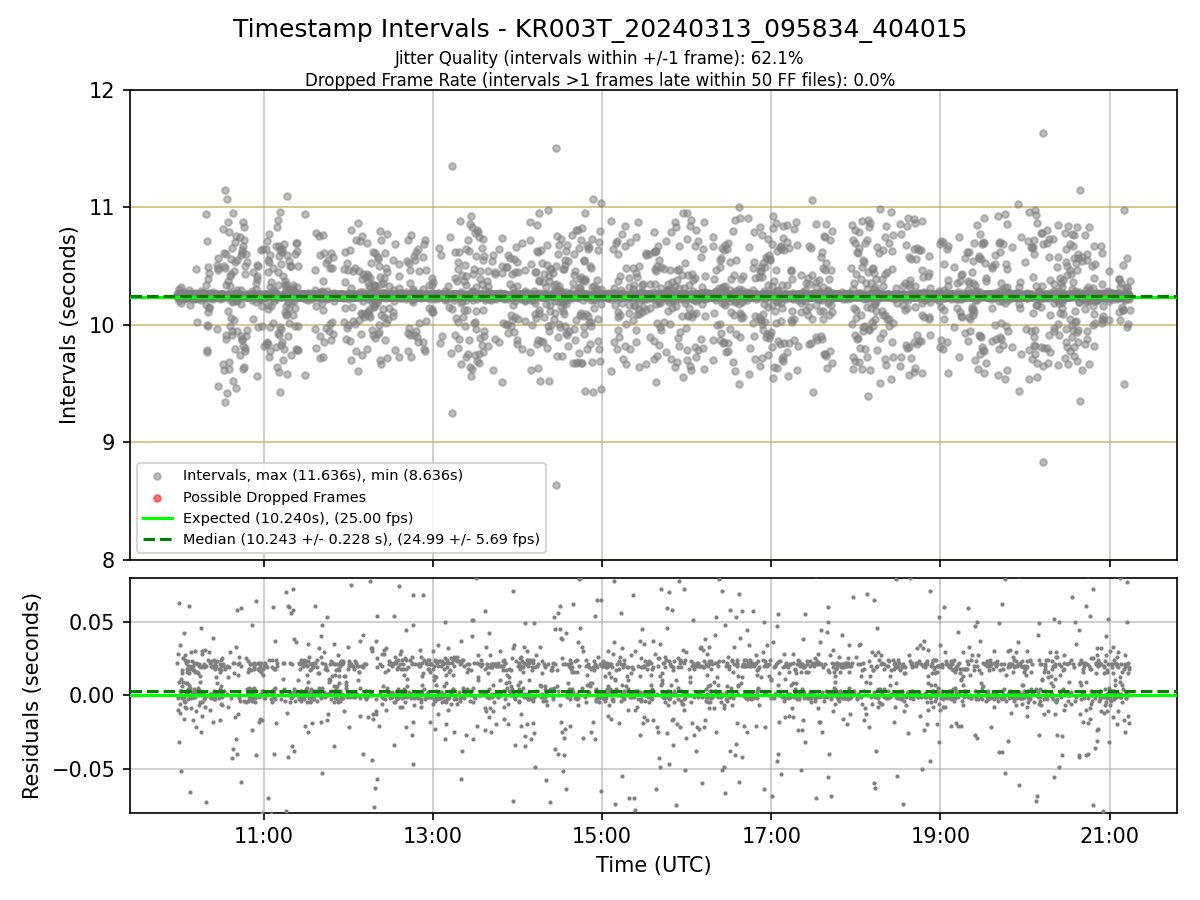Viewport: 1200px width, 900px height.
Task: Click the highest outlier point near 11.6 seconds
Action: click(x=1043, y=133)
